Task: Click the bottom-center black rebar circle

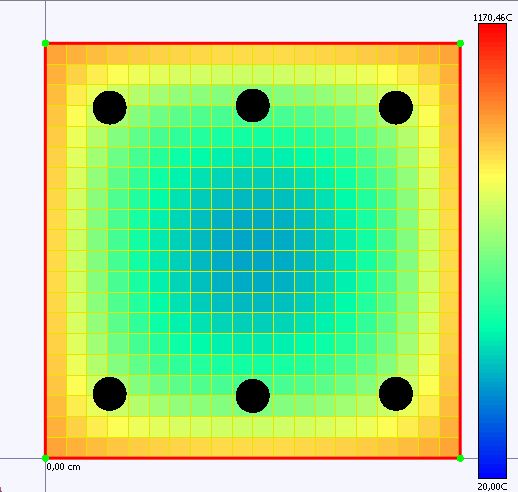Action: [253, 396]
